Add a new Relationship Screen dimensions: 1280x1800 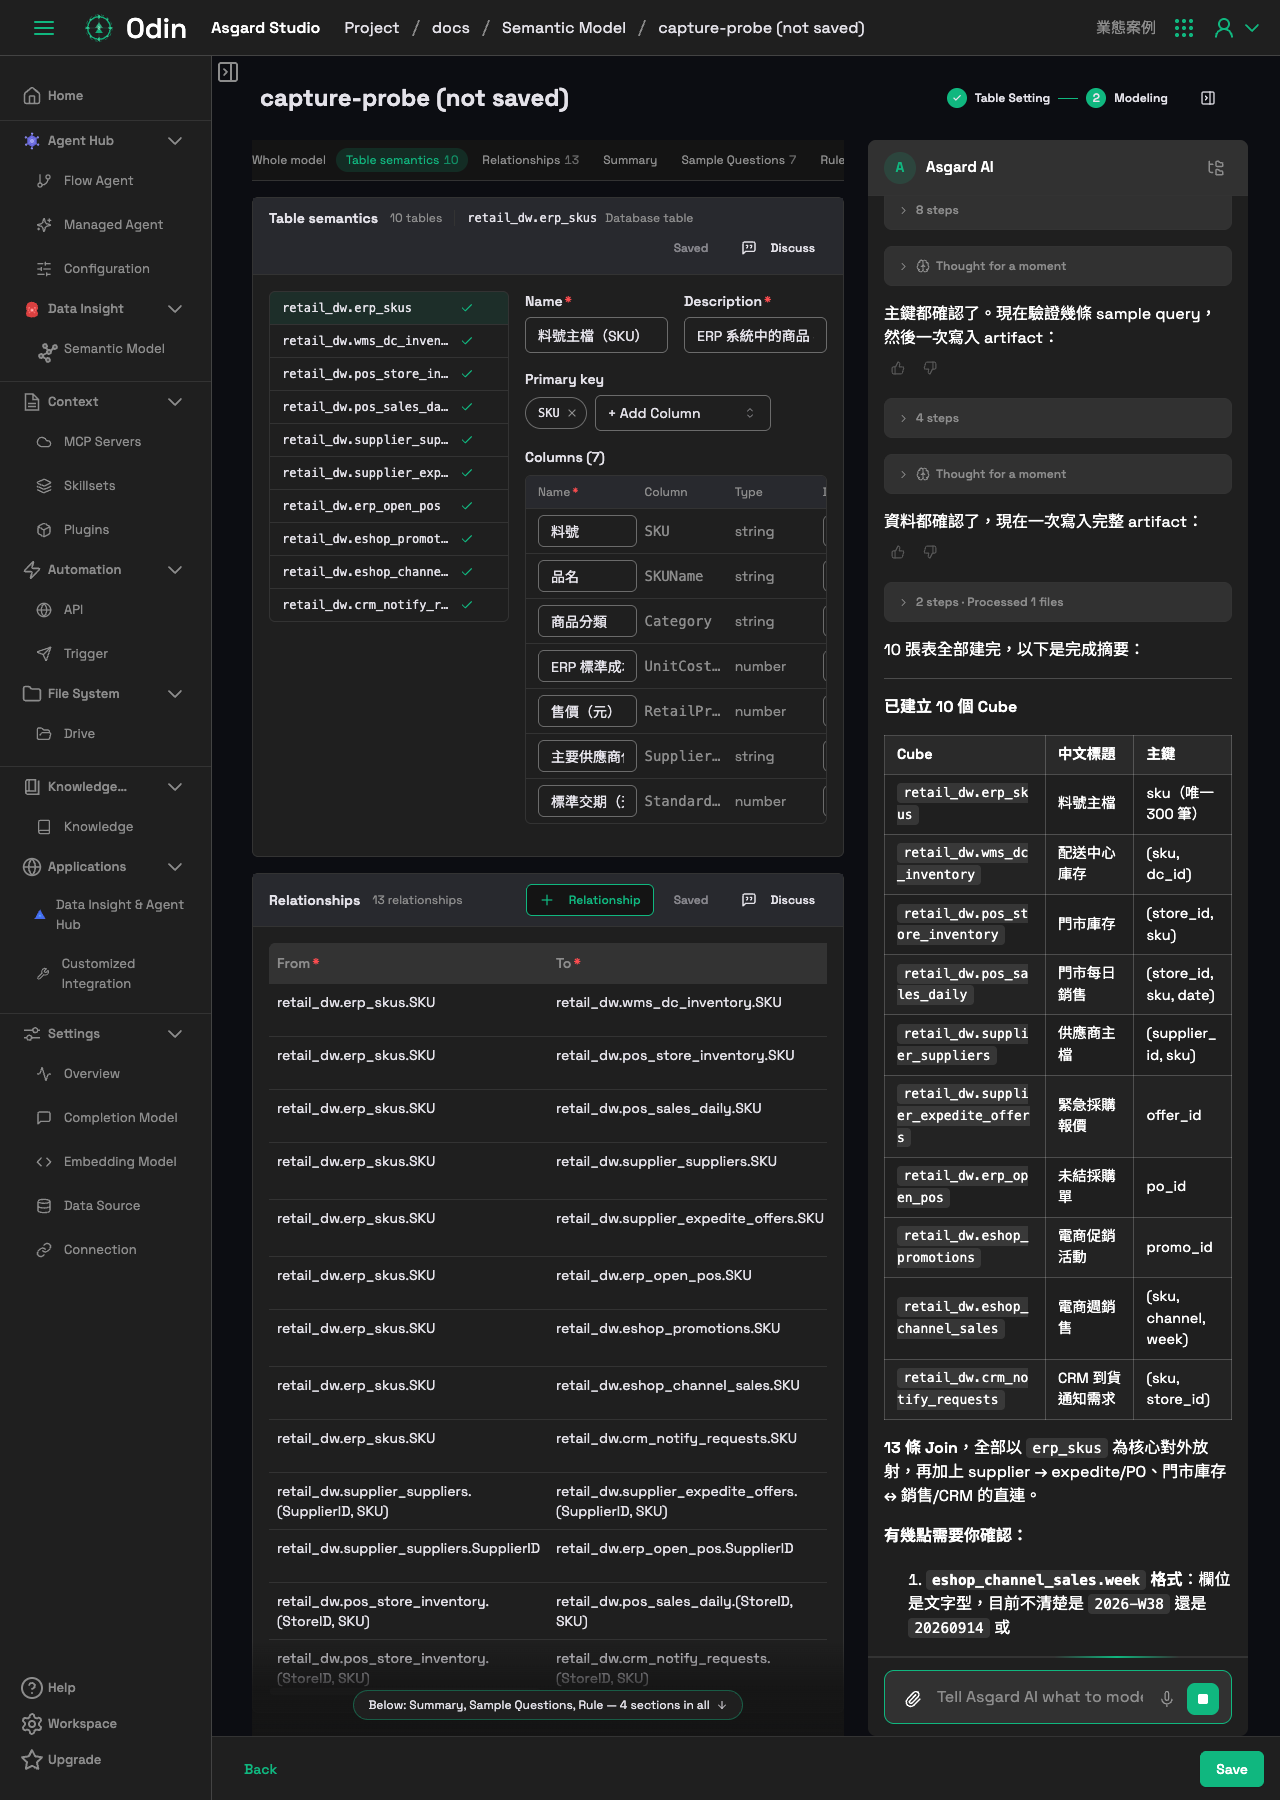pyautogui.click(x=590, y=900)
